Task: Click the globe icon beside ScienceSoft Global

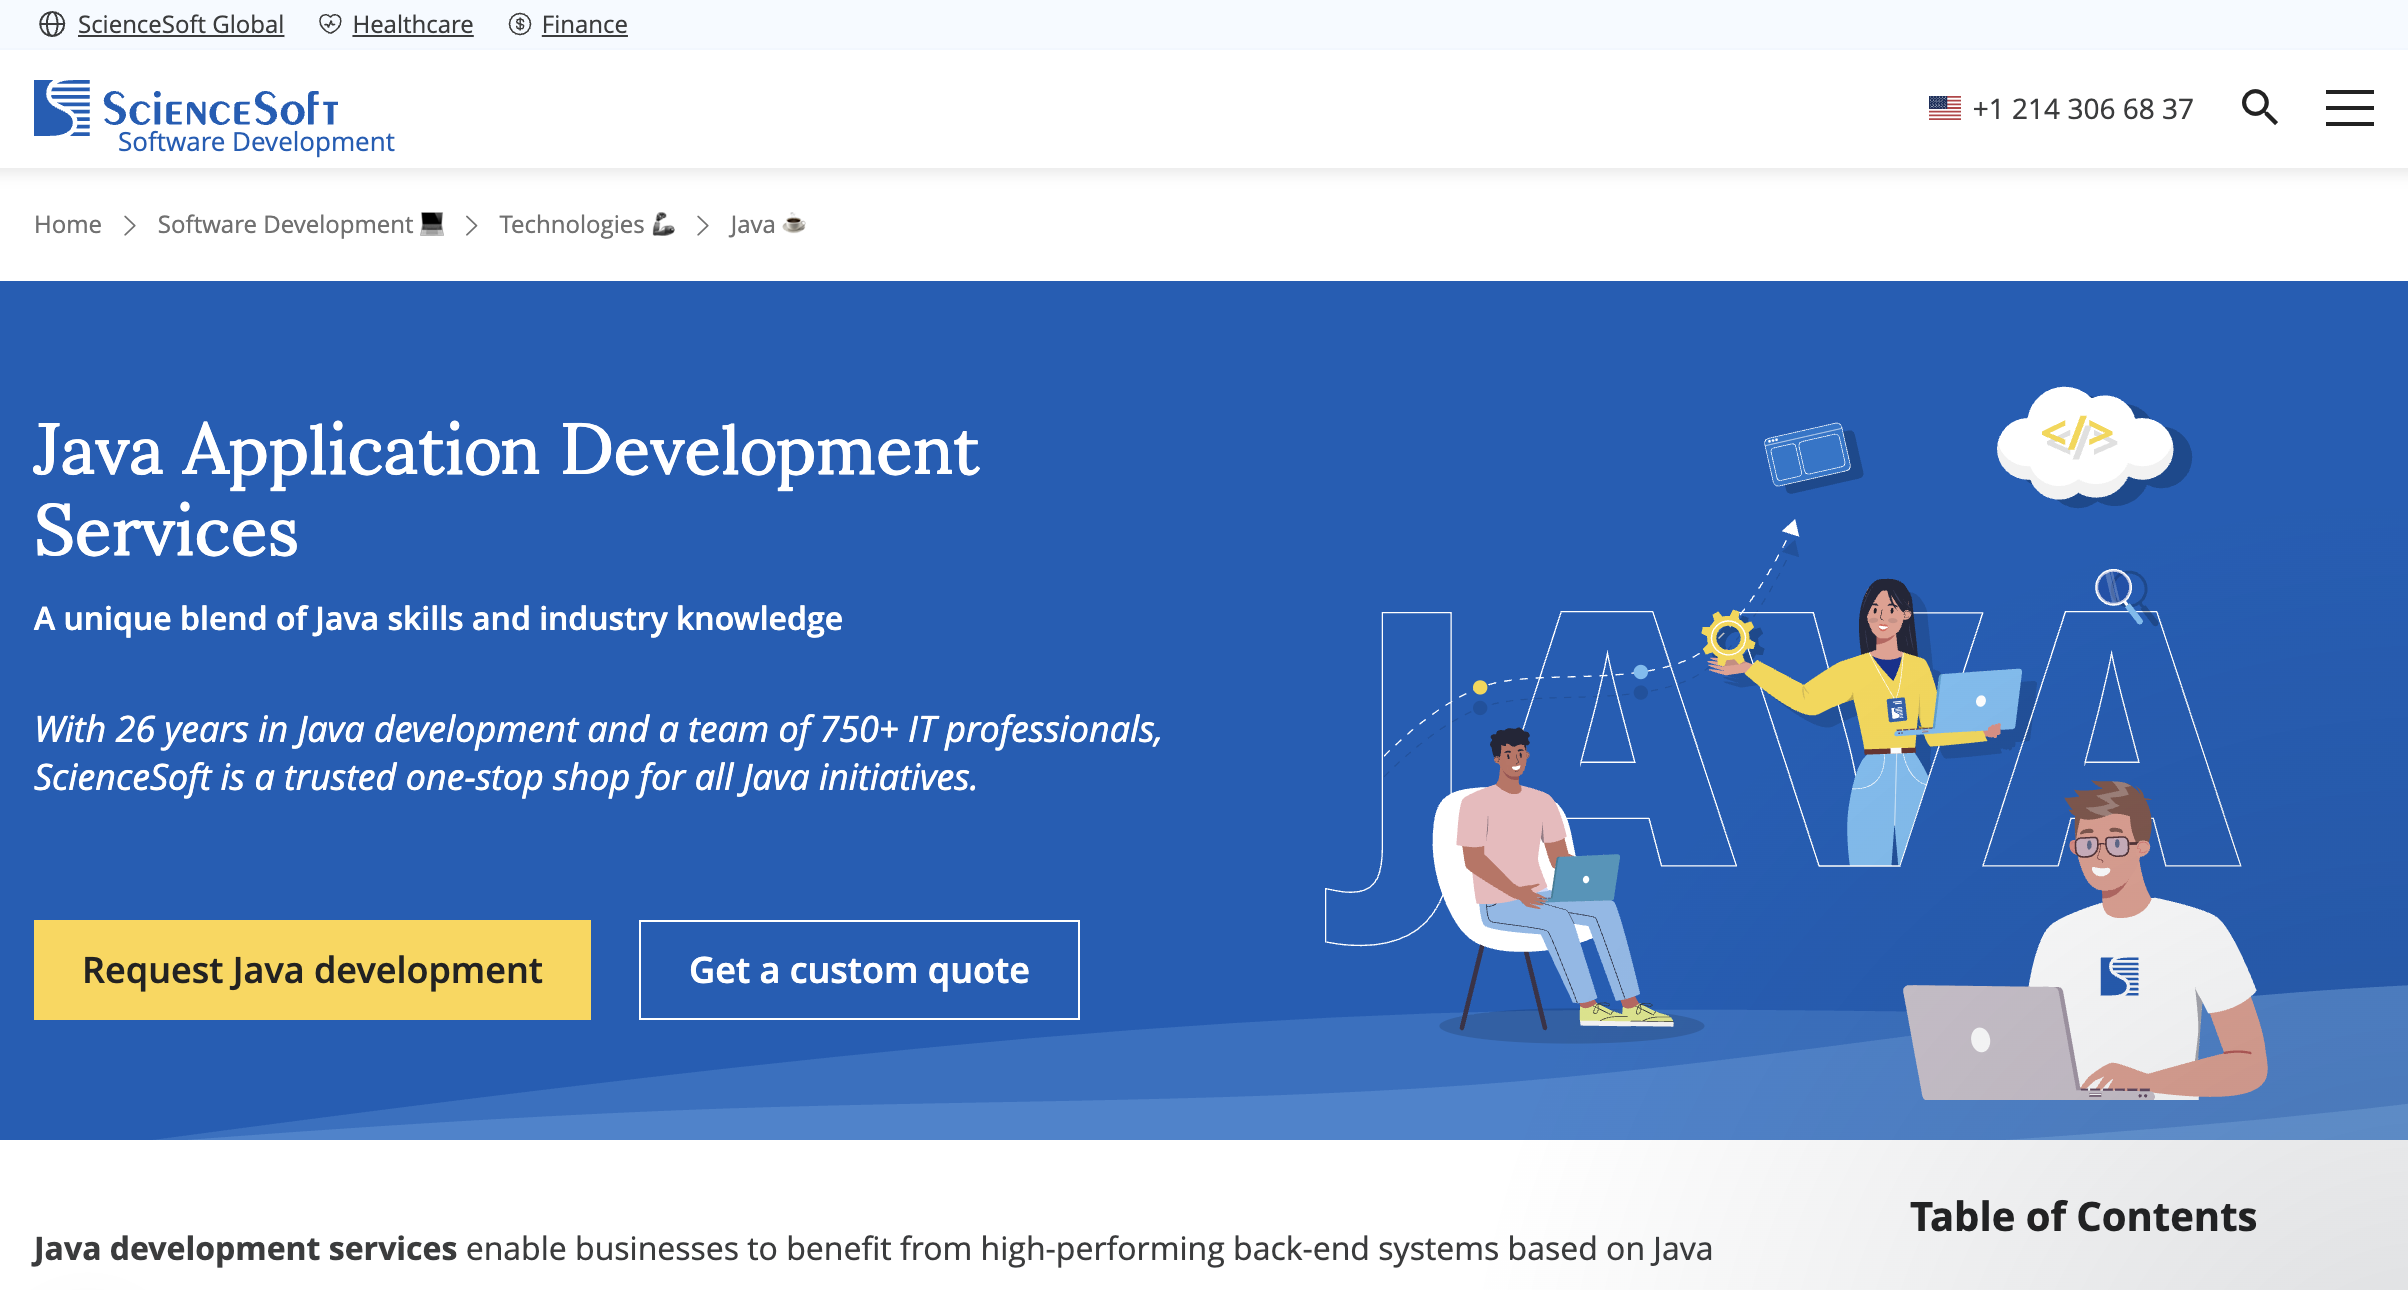Action: click(x=52, y=24)
